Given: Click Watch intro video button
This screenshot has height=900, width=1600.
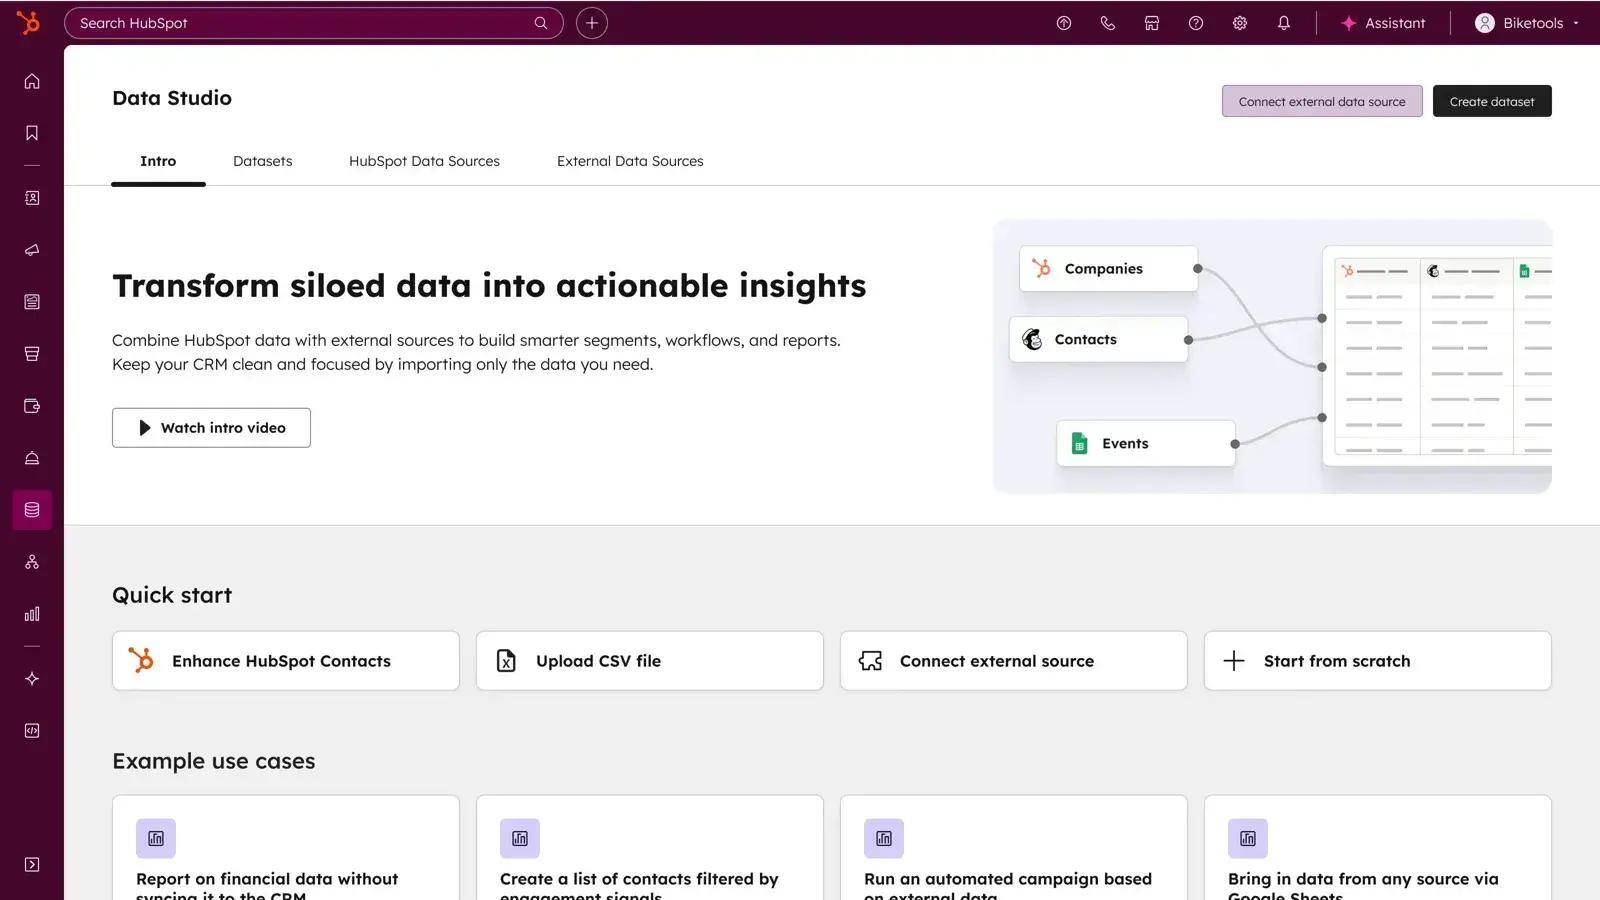Looking at the screenshot, I should tap(211, 428).
